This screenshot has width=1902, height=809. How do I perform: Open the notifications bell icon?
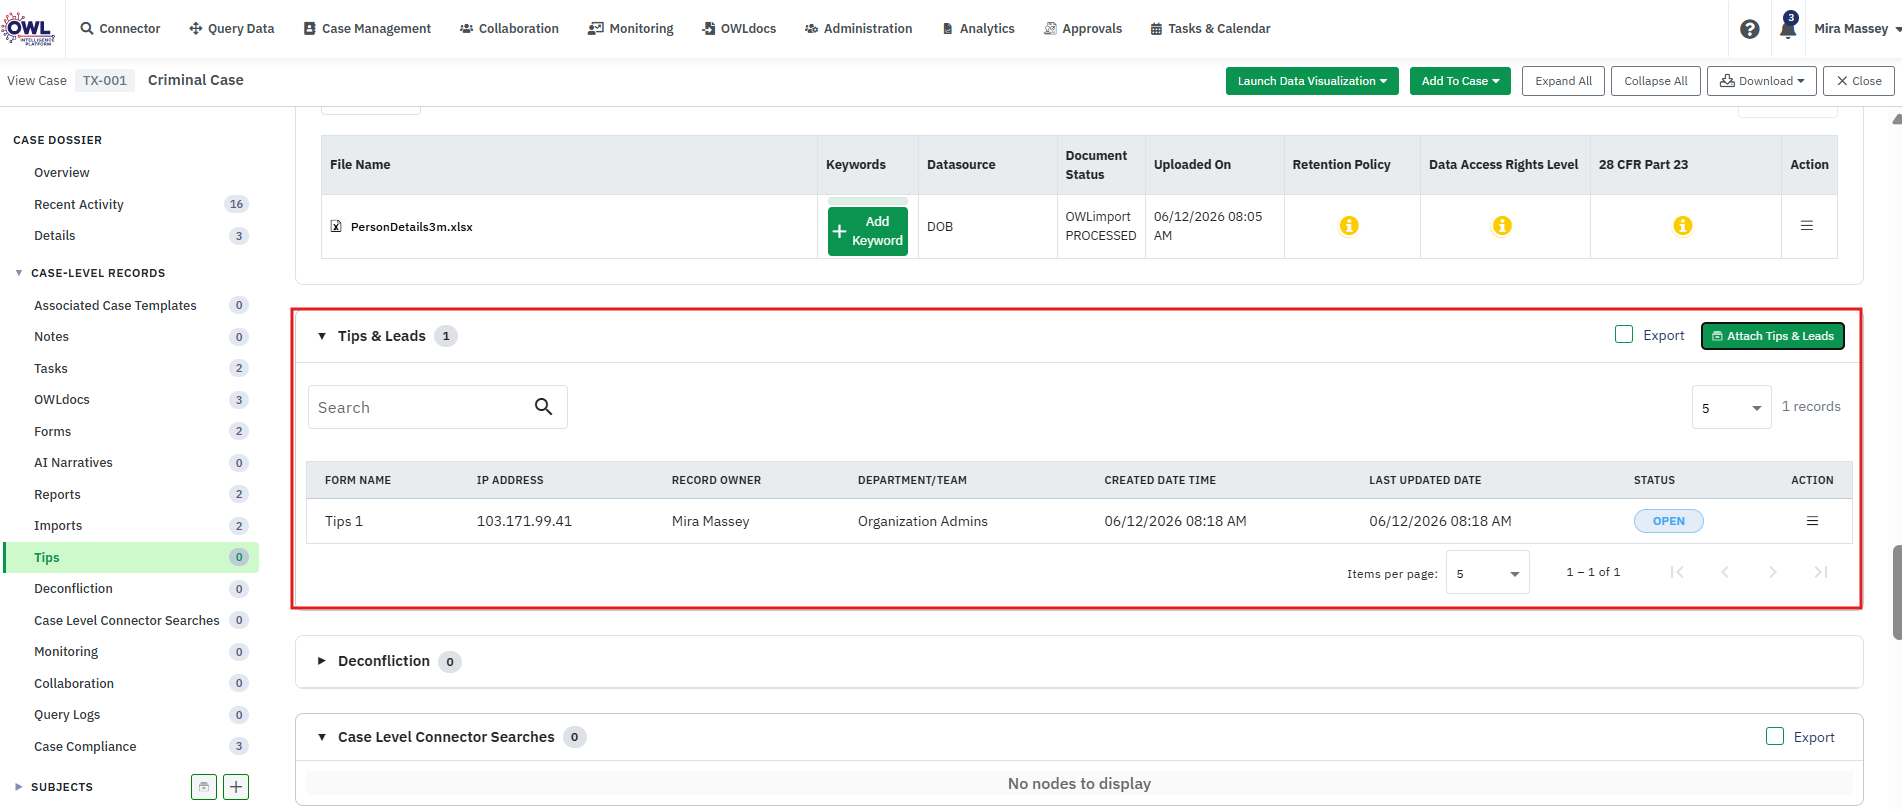[x=1788, y=27]
